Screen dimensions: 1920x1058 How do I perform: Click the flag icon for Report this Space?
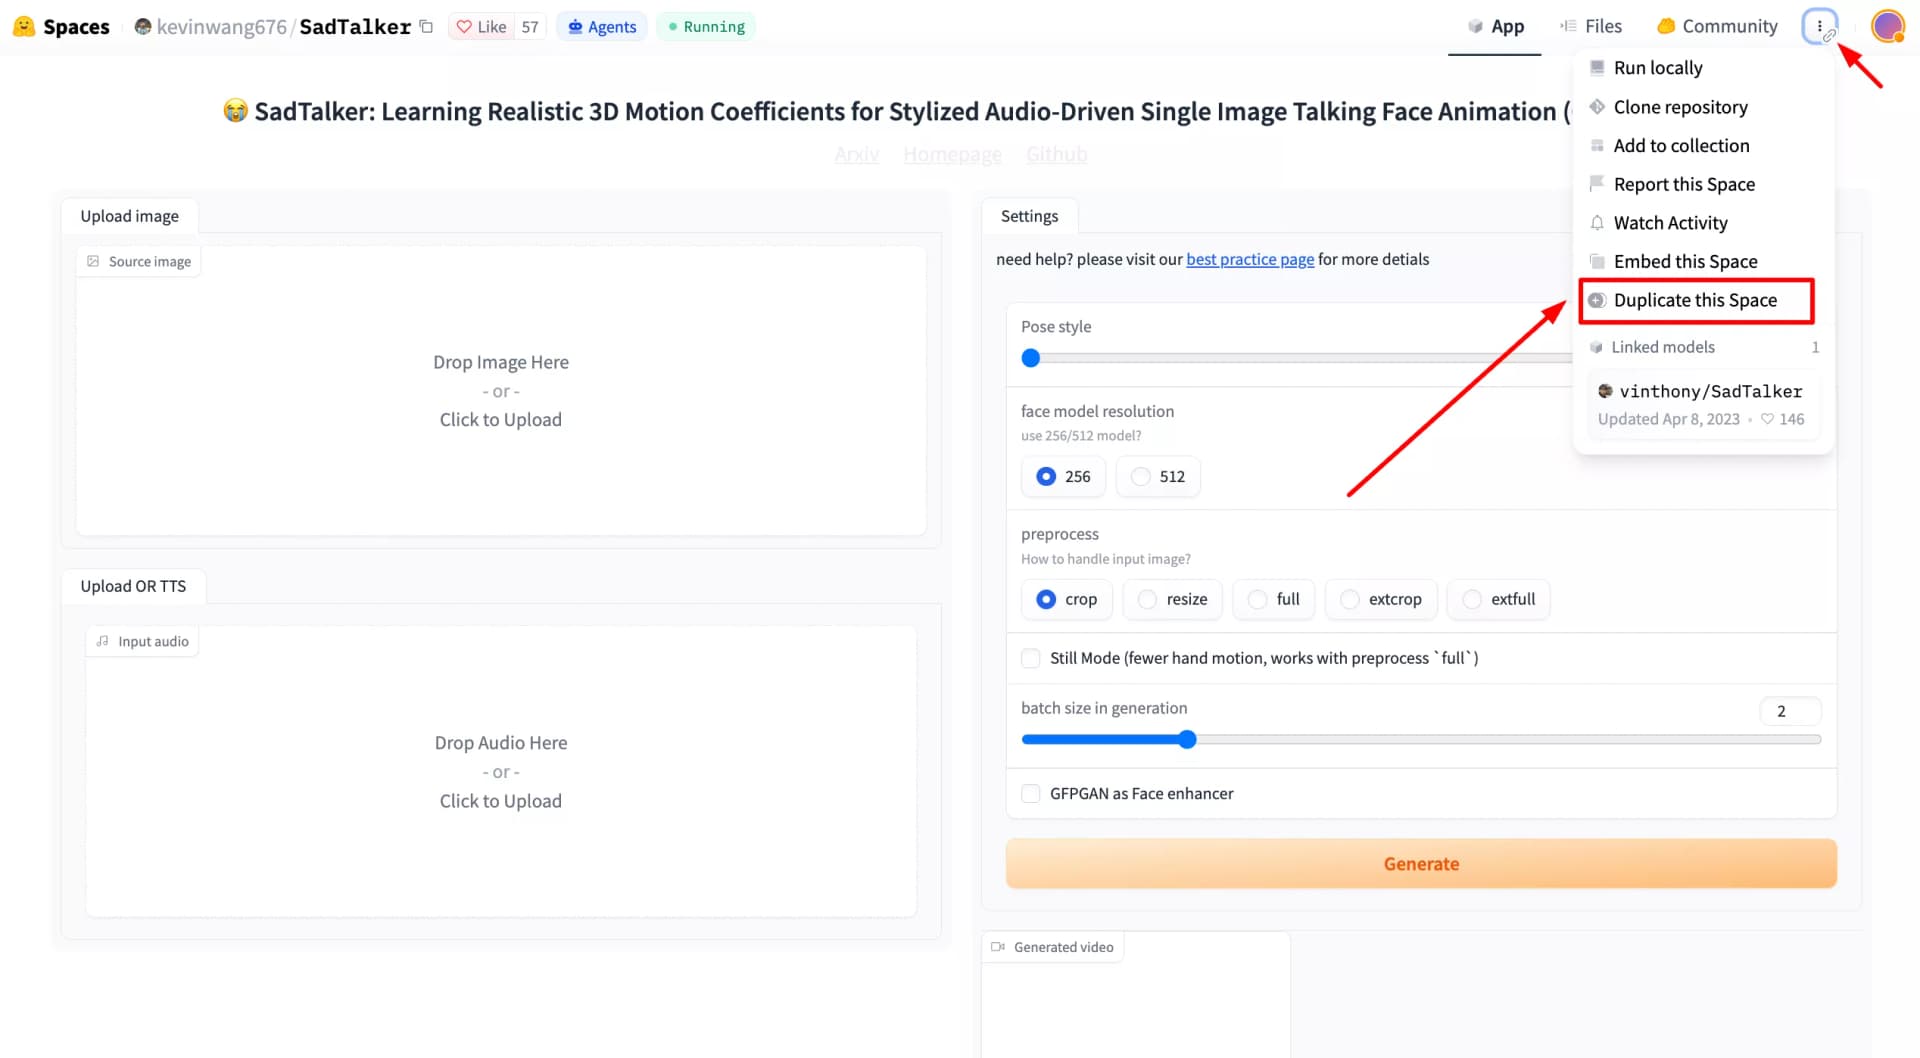(x=1597, y=184)
